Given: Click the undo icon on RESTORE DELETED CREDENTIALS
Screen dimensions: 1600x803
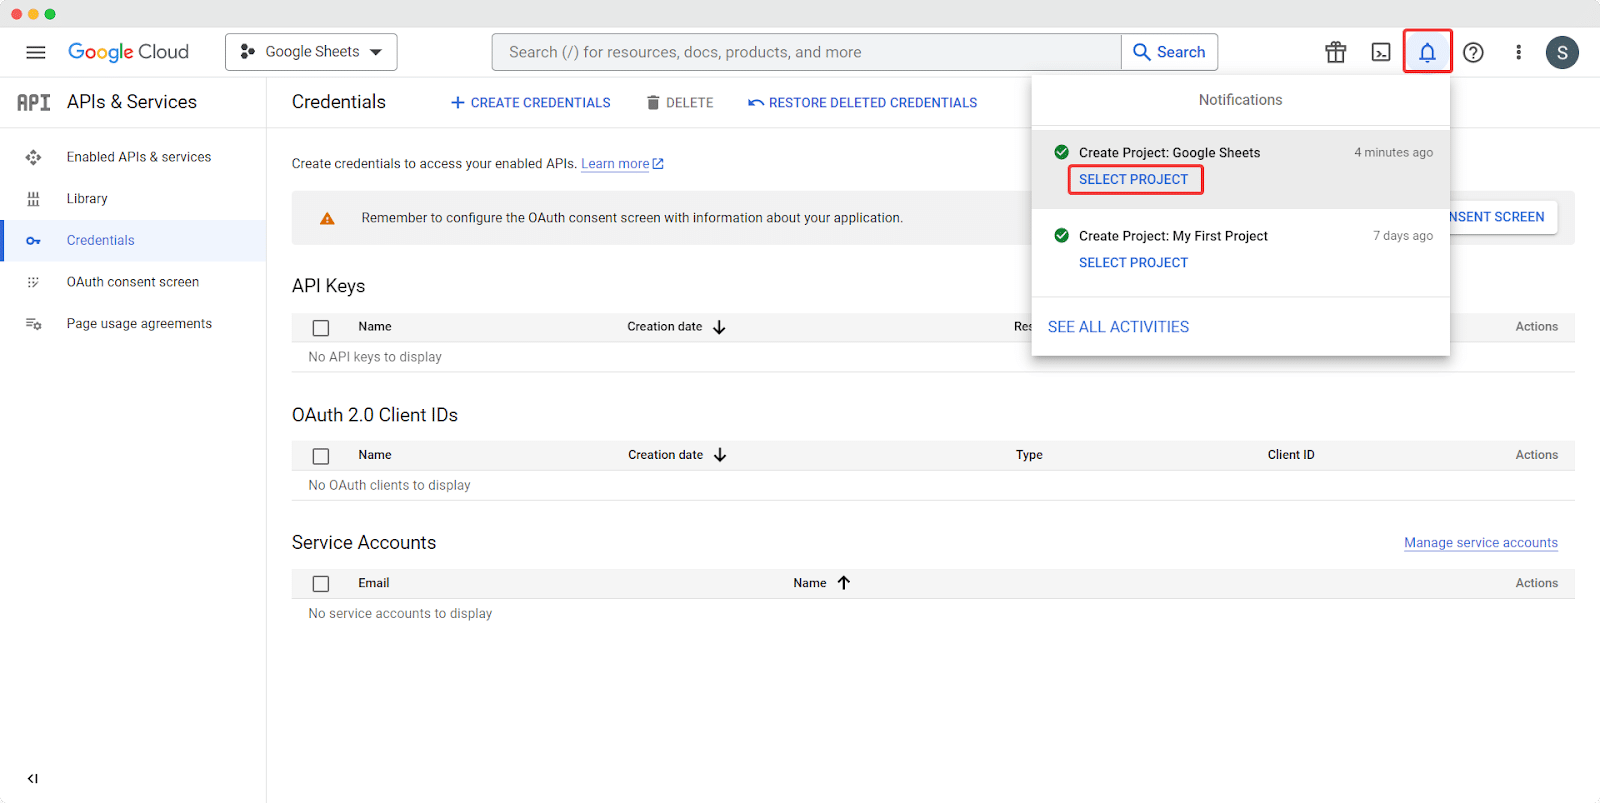Looking at the screenshot, I should [756, 103].
